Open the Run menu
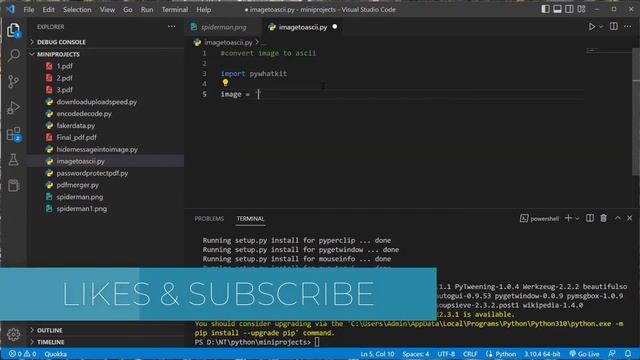This screenshot has height=360, width=640. tap(147, 9)
